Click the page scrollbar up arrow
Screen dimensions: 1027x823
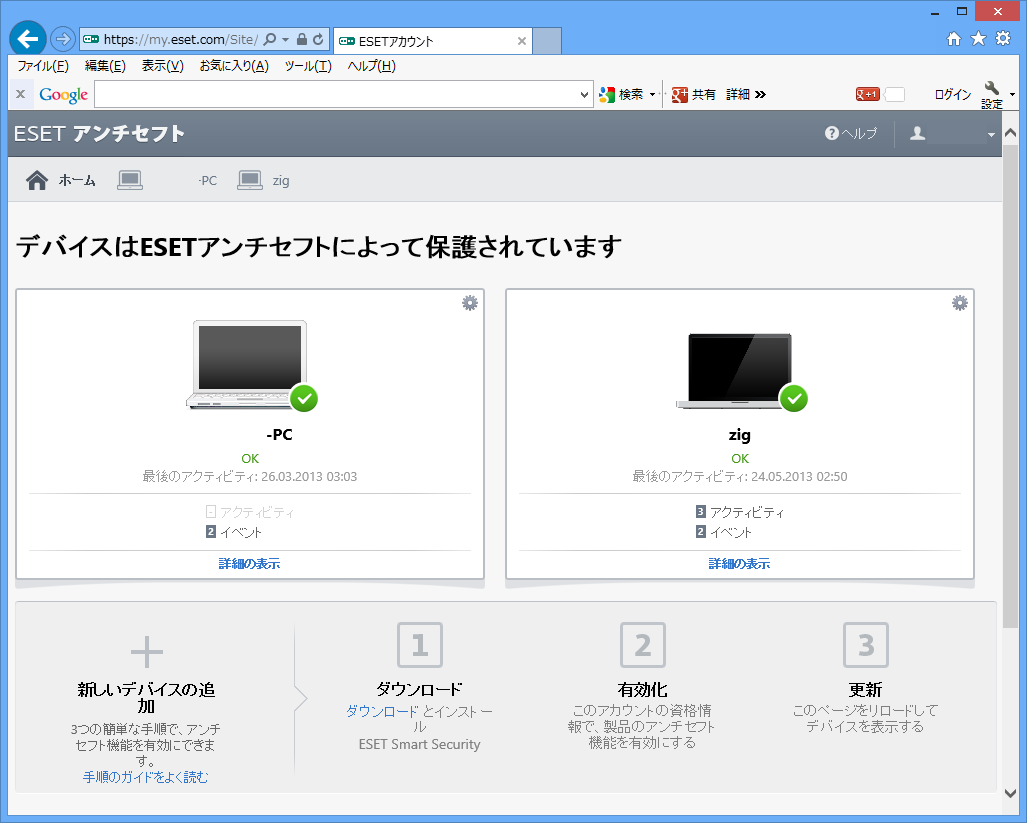[x=1011, y=133]
